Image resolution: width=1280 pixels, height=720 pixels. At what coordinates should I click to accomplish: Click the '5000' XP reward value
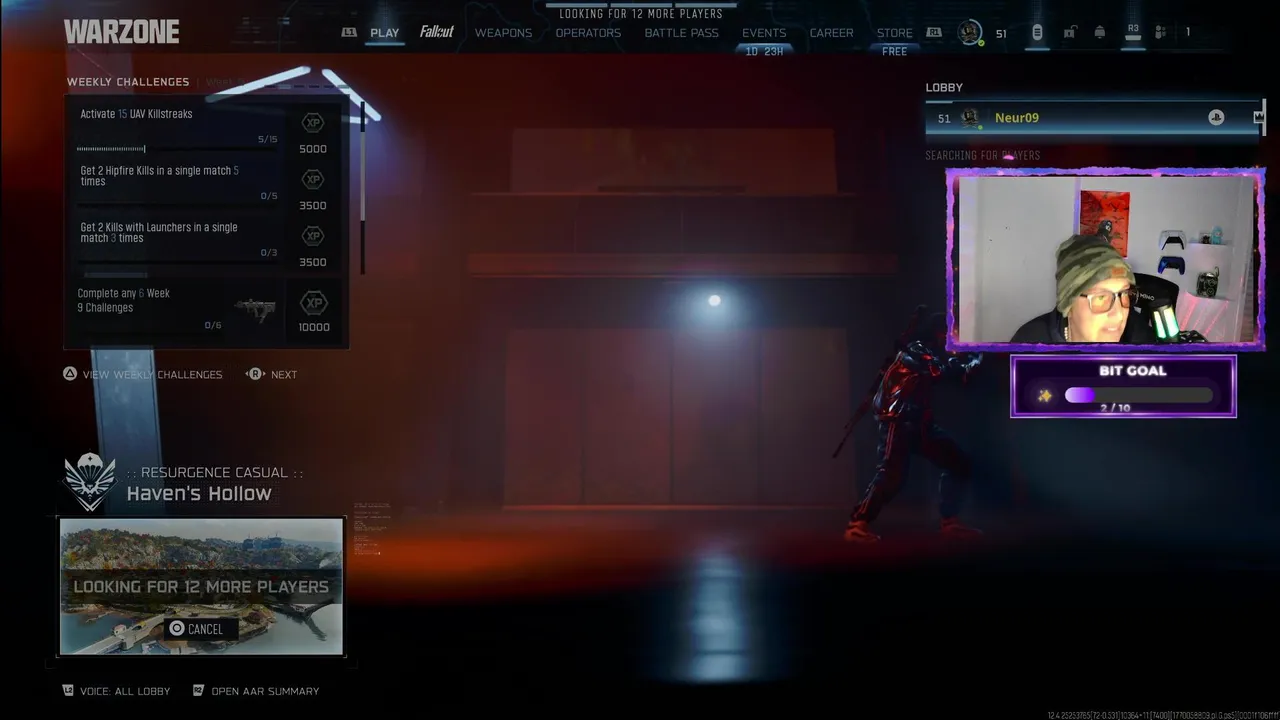[313, 149]
